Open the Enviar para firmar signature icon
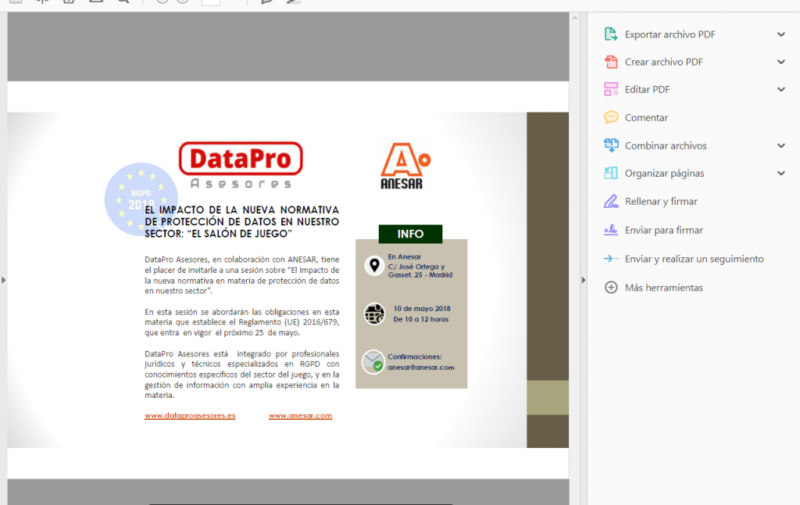 tap(611, 230)
